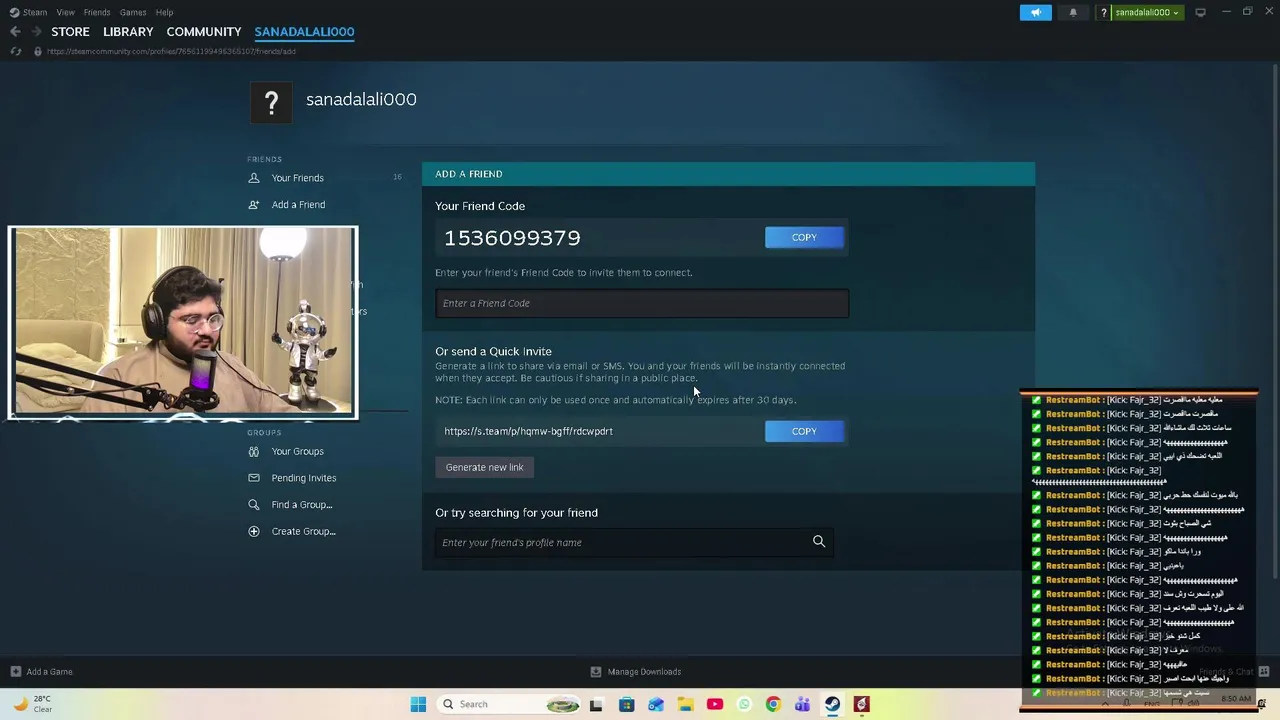Click the page URL address bar
Image resolution: width=1280 pixels, height=720 pixels.
(172, 51)
